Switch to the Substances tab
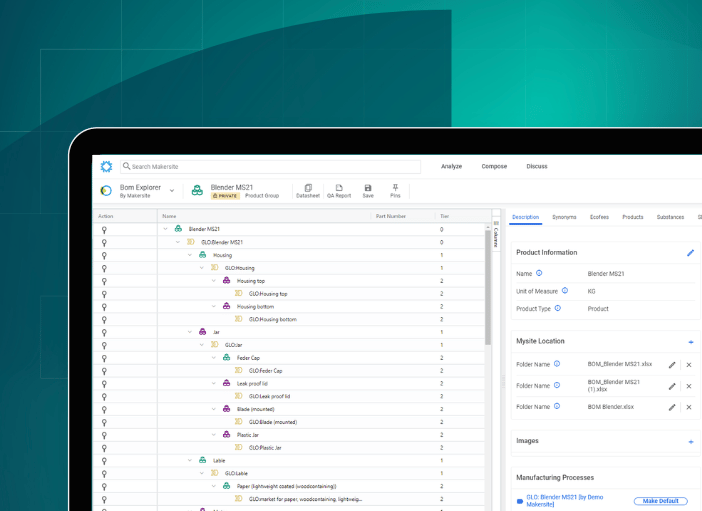The width and height of the screenshot is (702, 511). (x=670, y=217)
